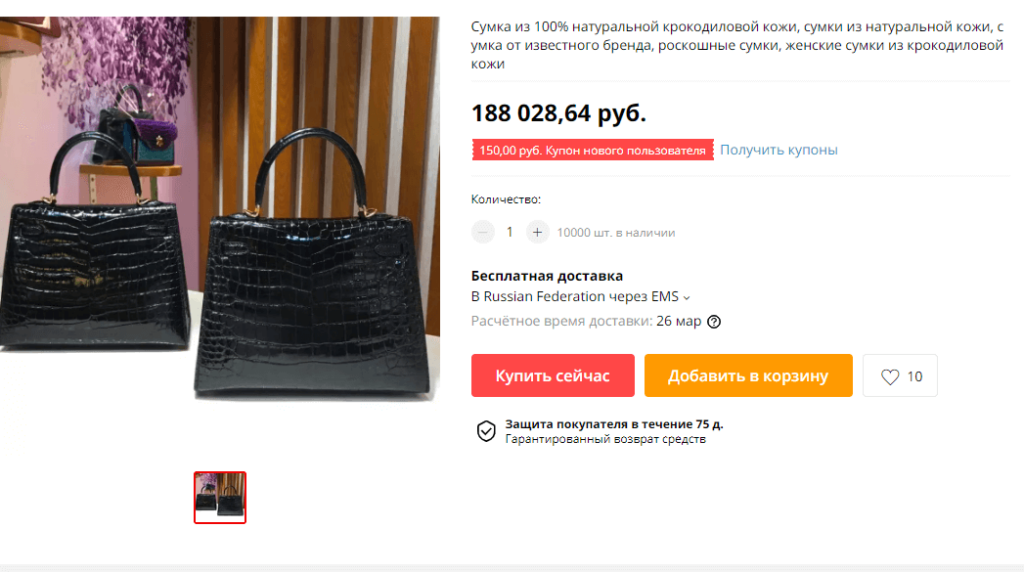1024x572 pixels.
Task: Click the 'В Russian Federation через EMS' text
Action: tap(575, 297)
